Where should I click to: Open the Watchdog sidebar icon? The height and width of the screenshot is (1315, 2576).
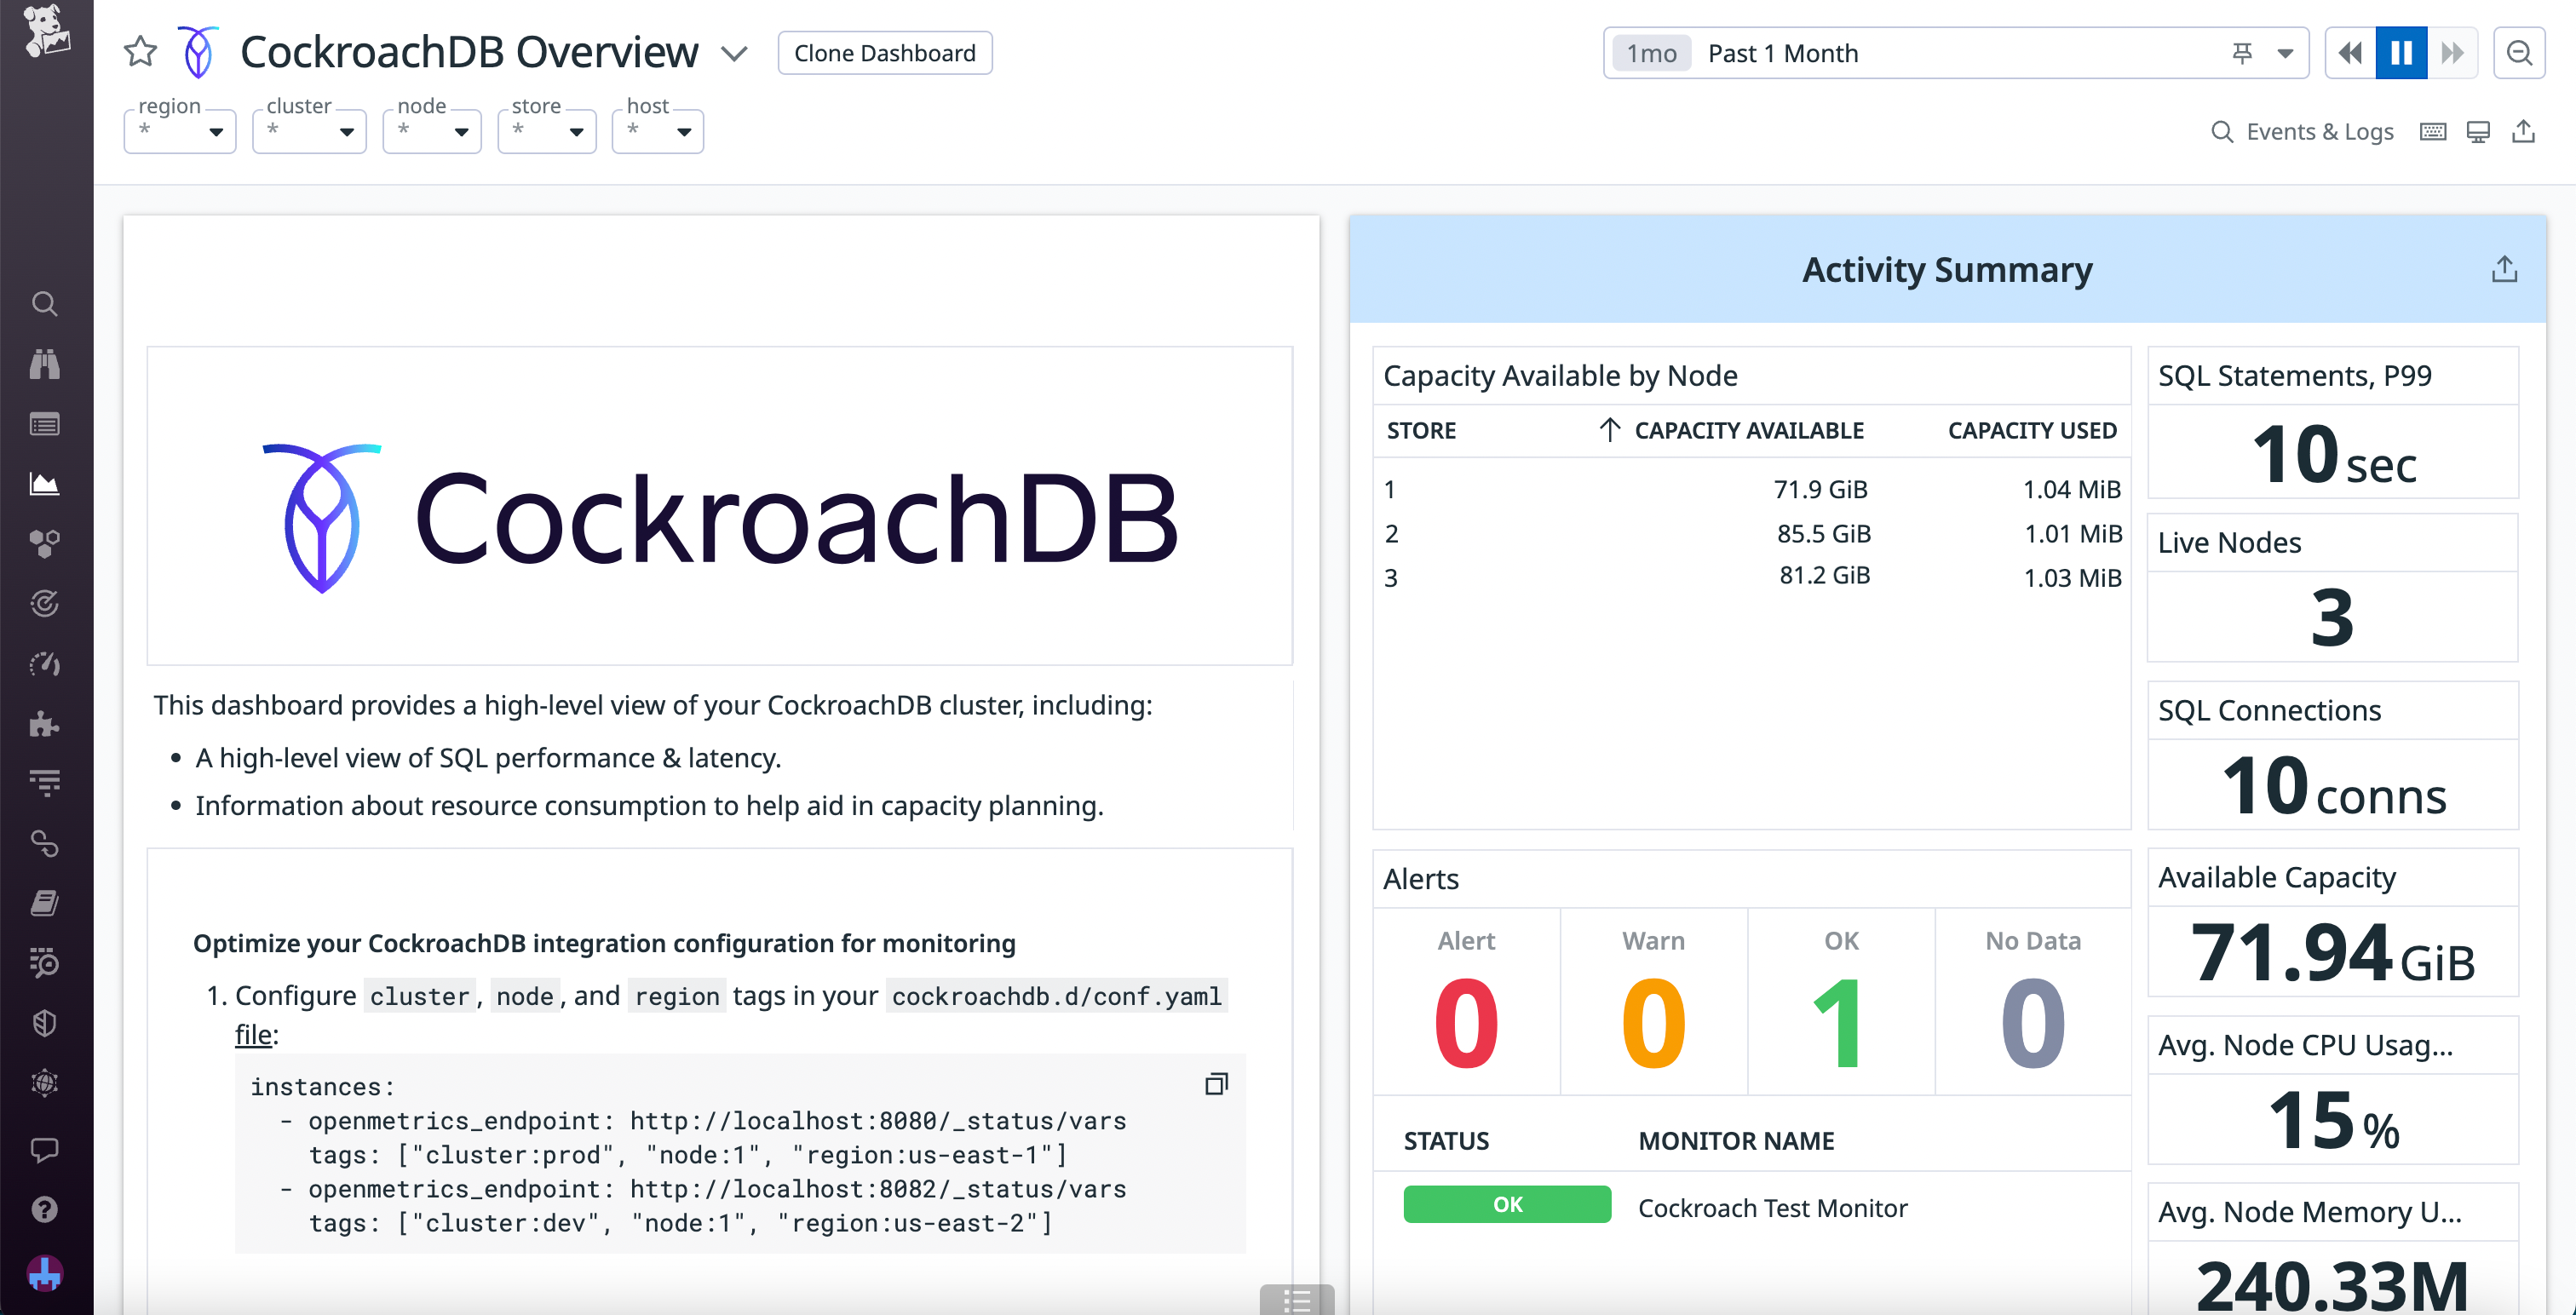[45, 363]
